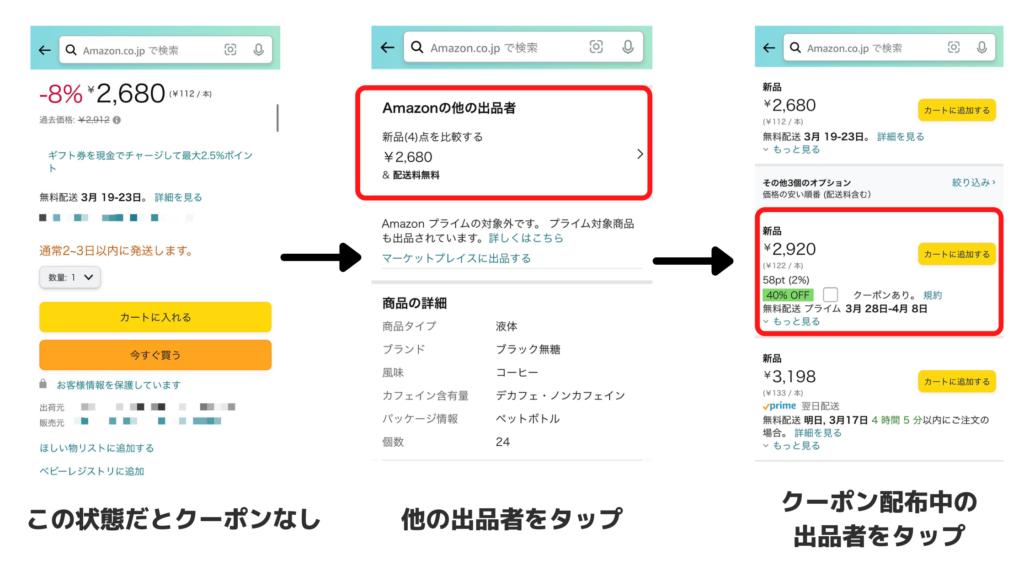Click ベビーレジストリに追加
The image size is (1024, 576).
(91, 472)
